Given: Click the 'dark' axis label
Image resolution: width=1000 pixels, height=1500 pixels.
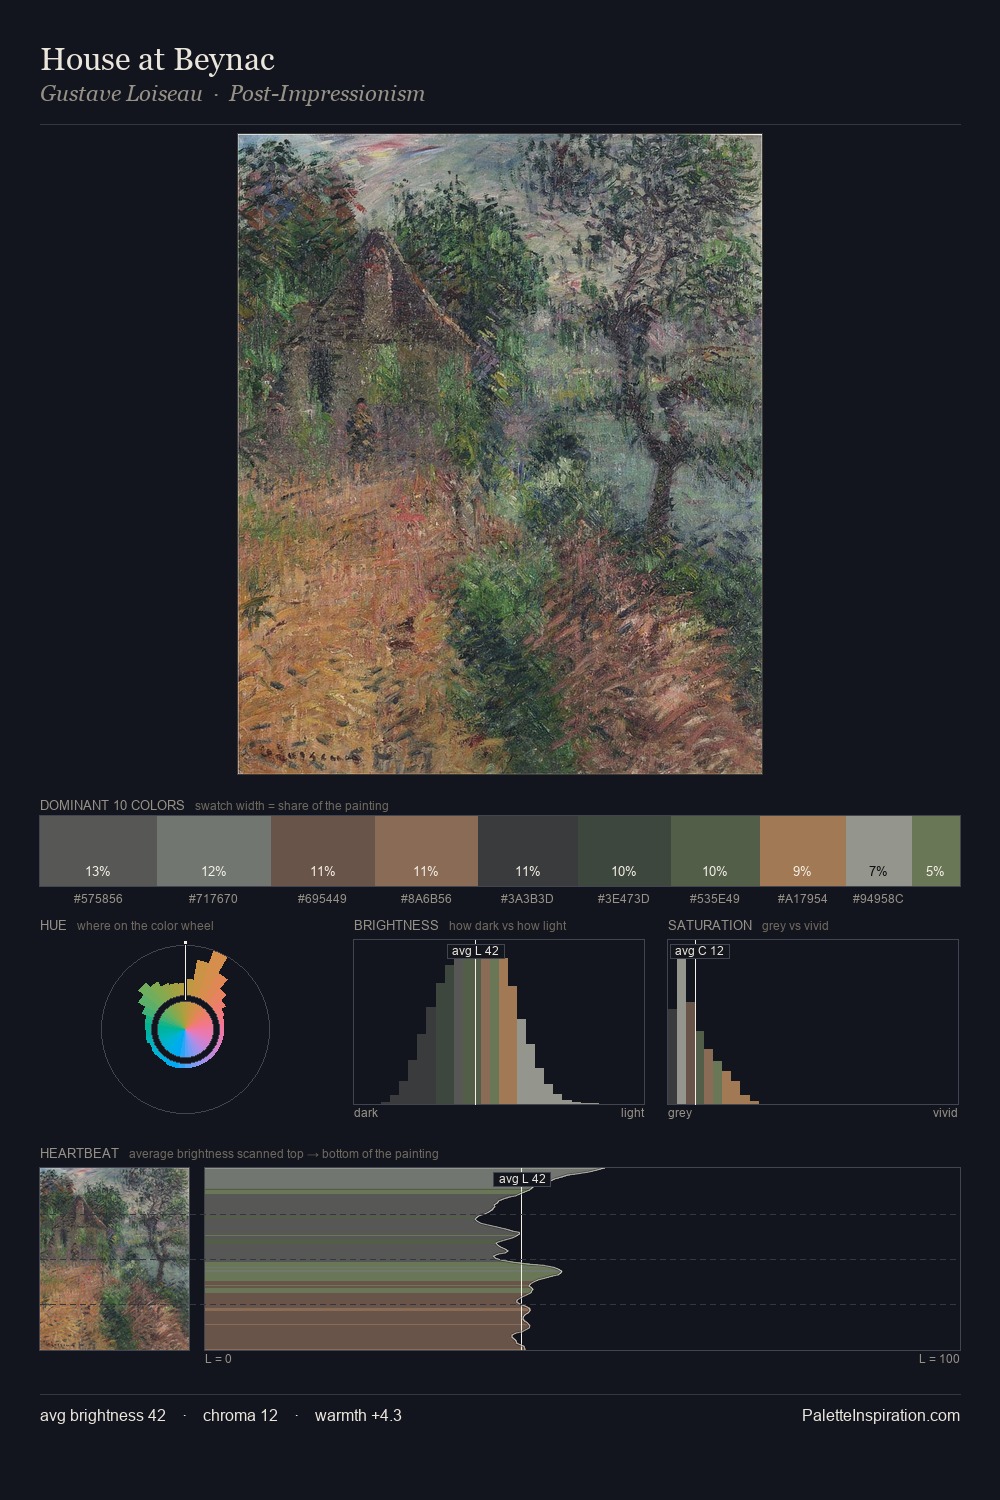Looking at the screenshot, I should (x=366, y=1113).
